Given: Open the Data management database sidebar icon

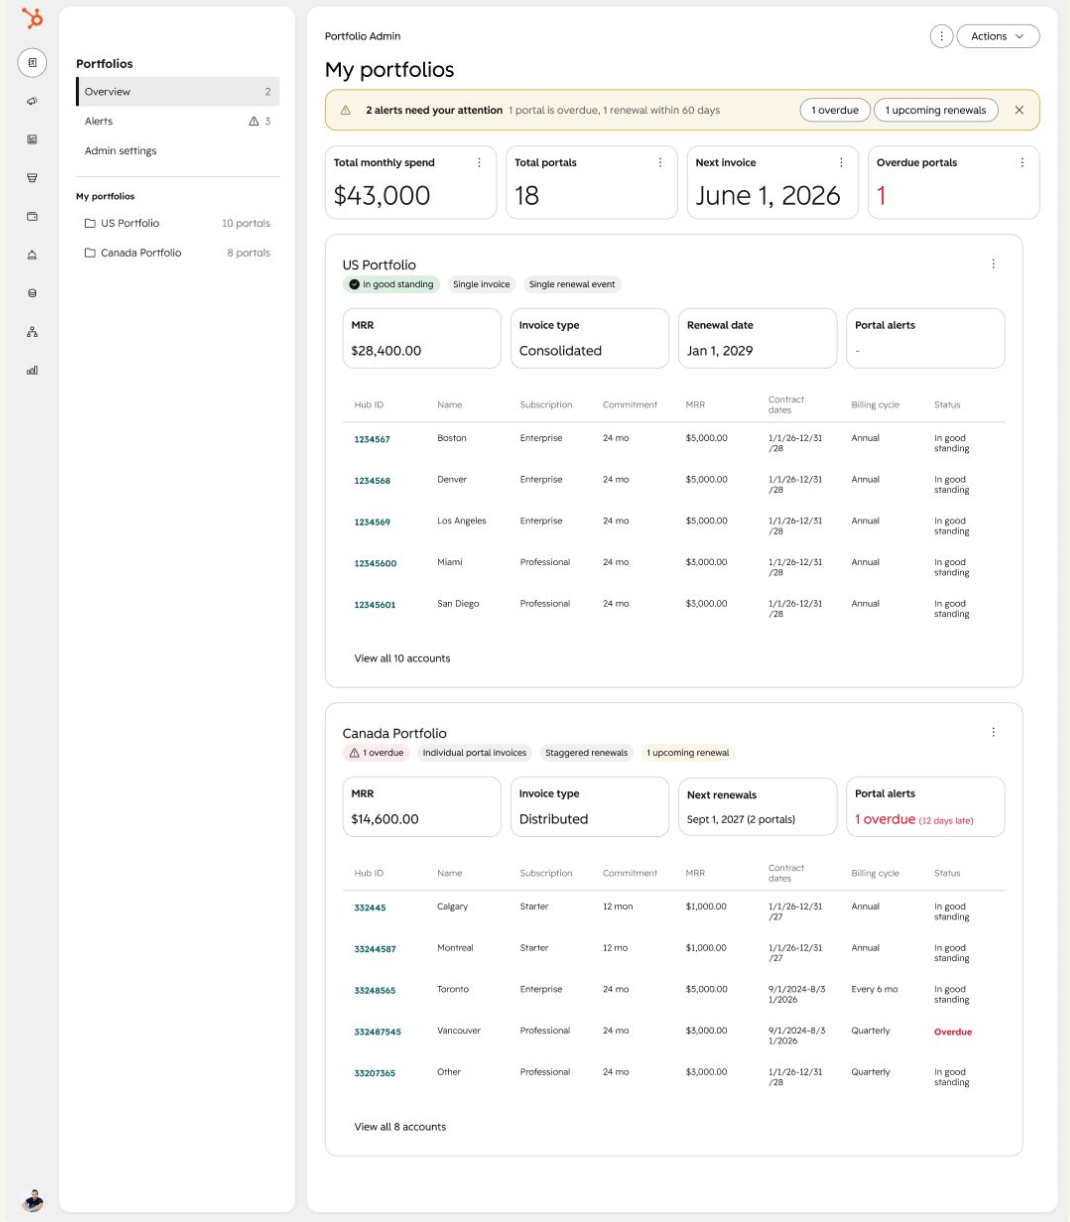Looking at the screenshot, I should click(x=32, y=293).
